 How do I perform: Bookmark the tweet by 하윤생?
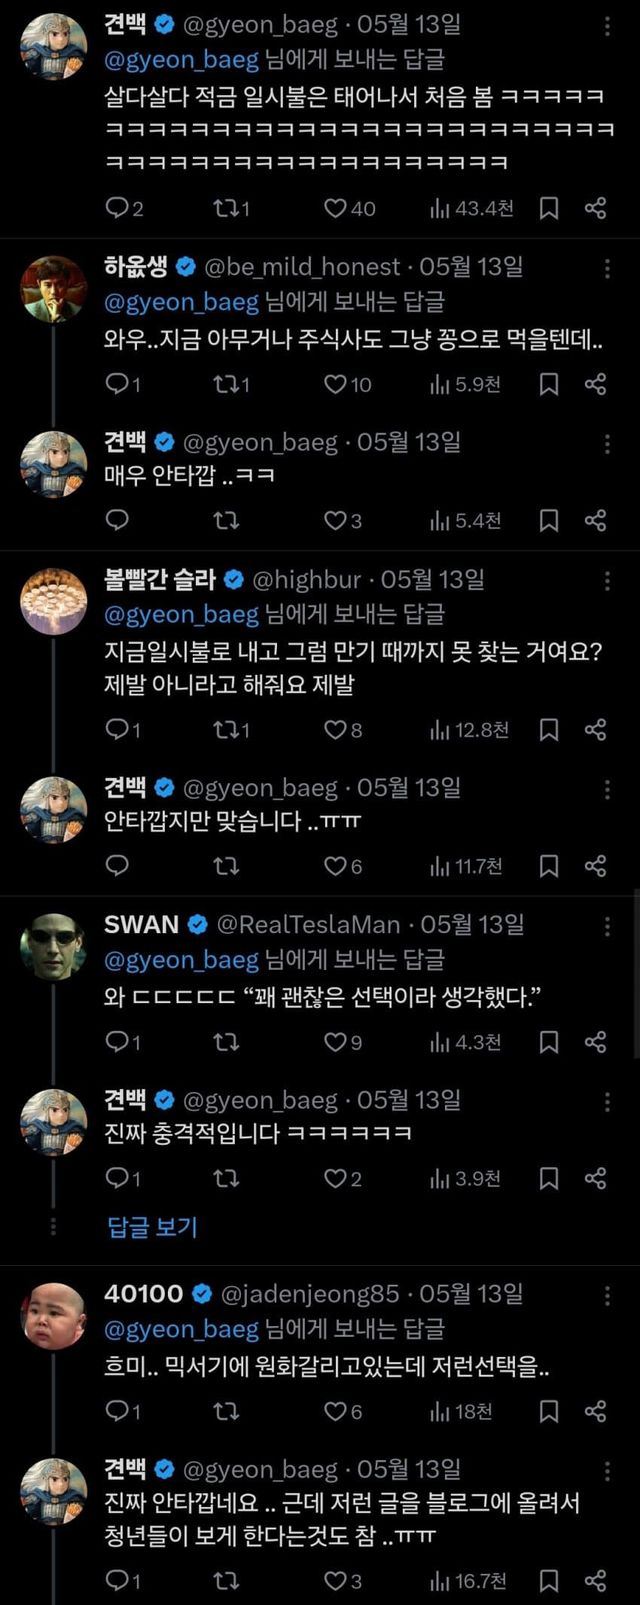[x=549, y=384]
